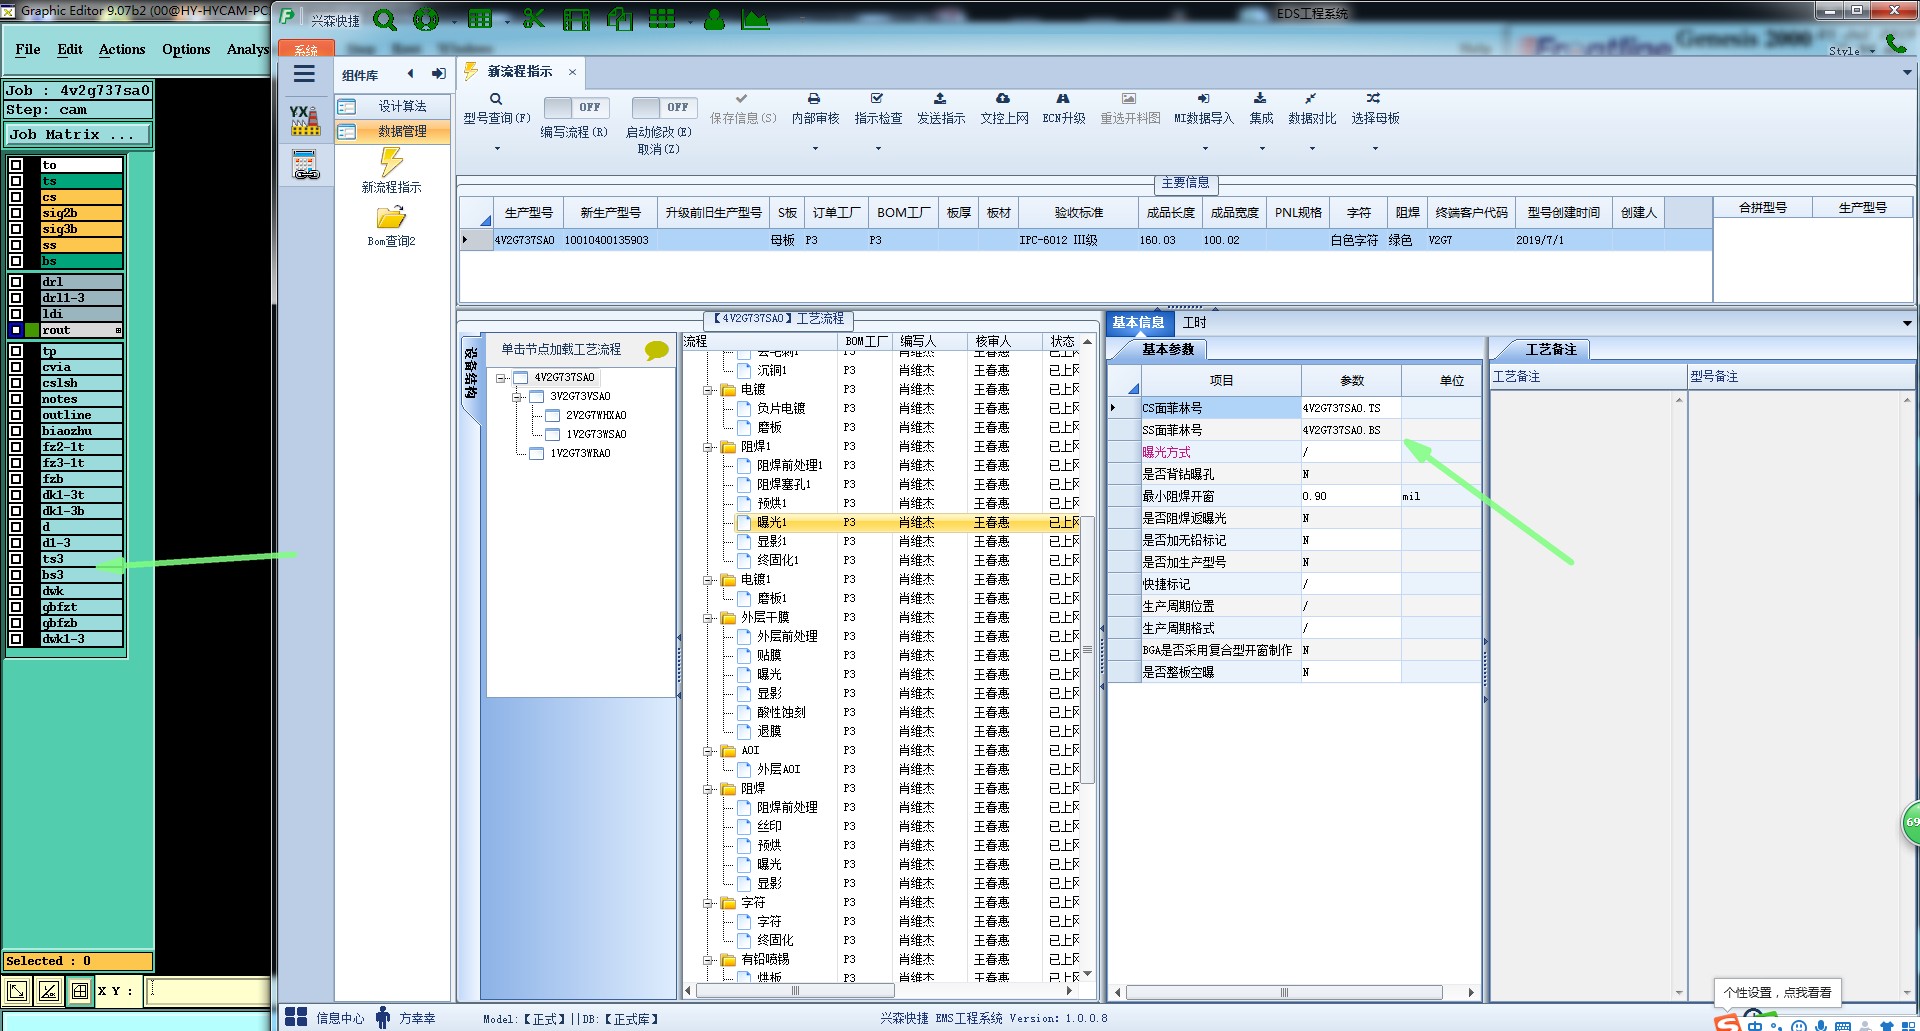Select the 基本信息 tab

[x=1139, y=323]
